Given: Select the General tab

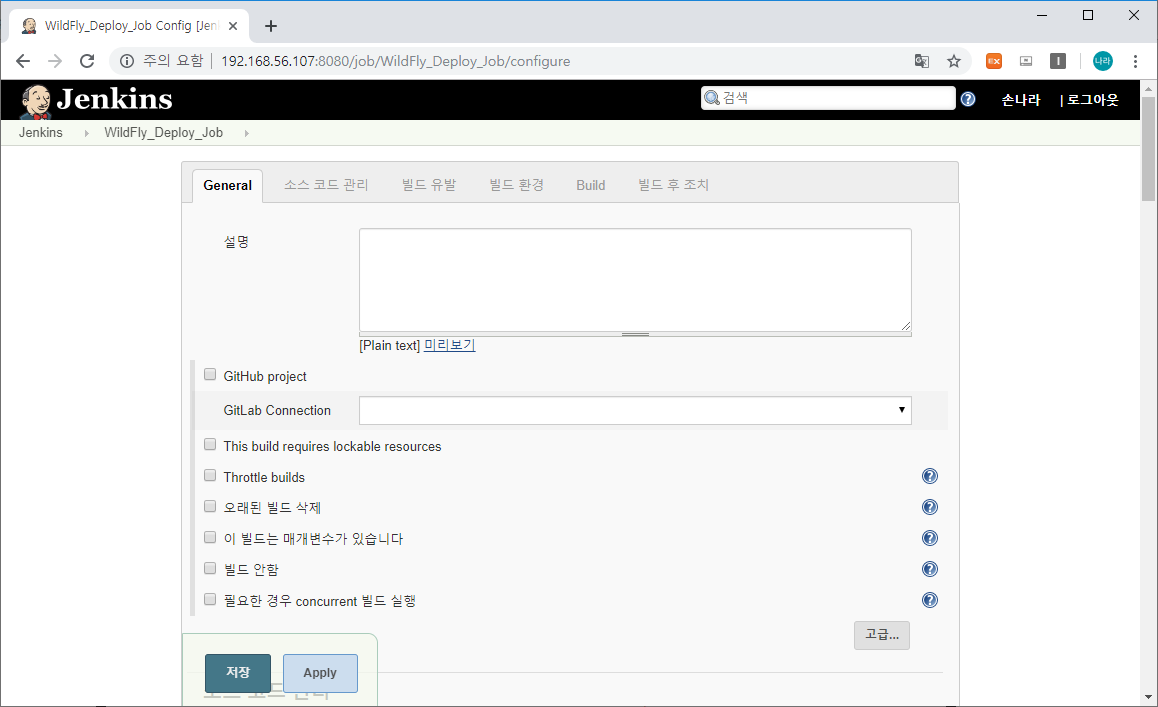Looking at the screenshot, I should coord(227,185).
